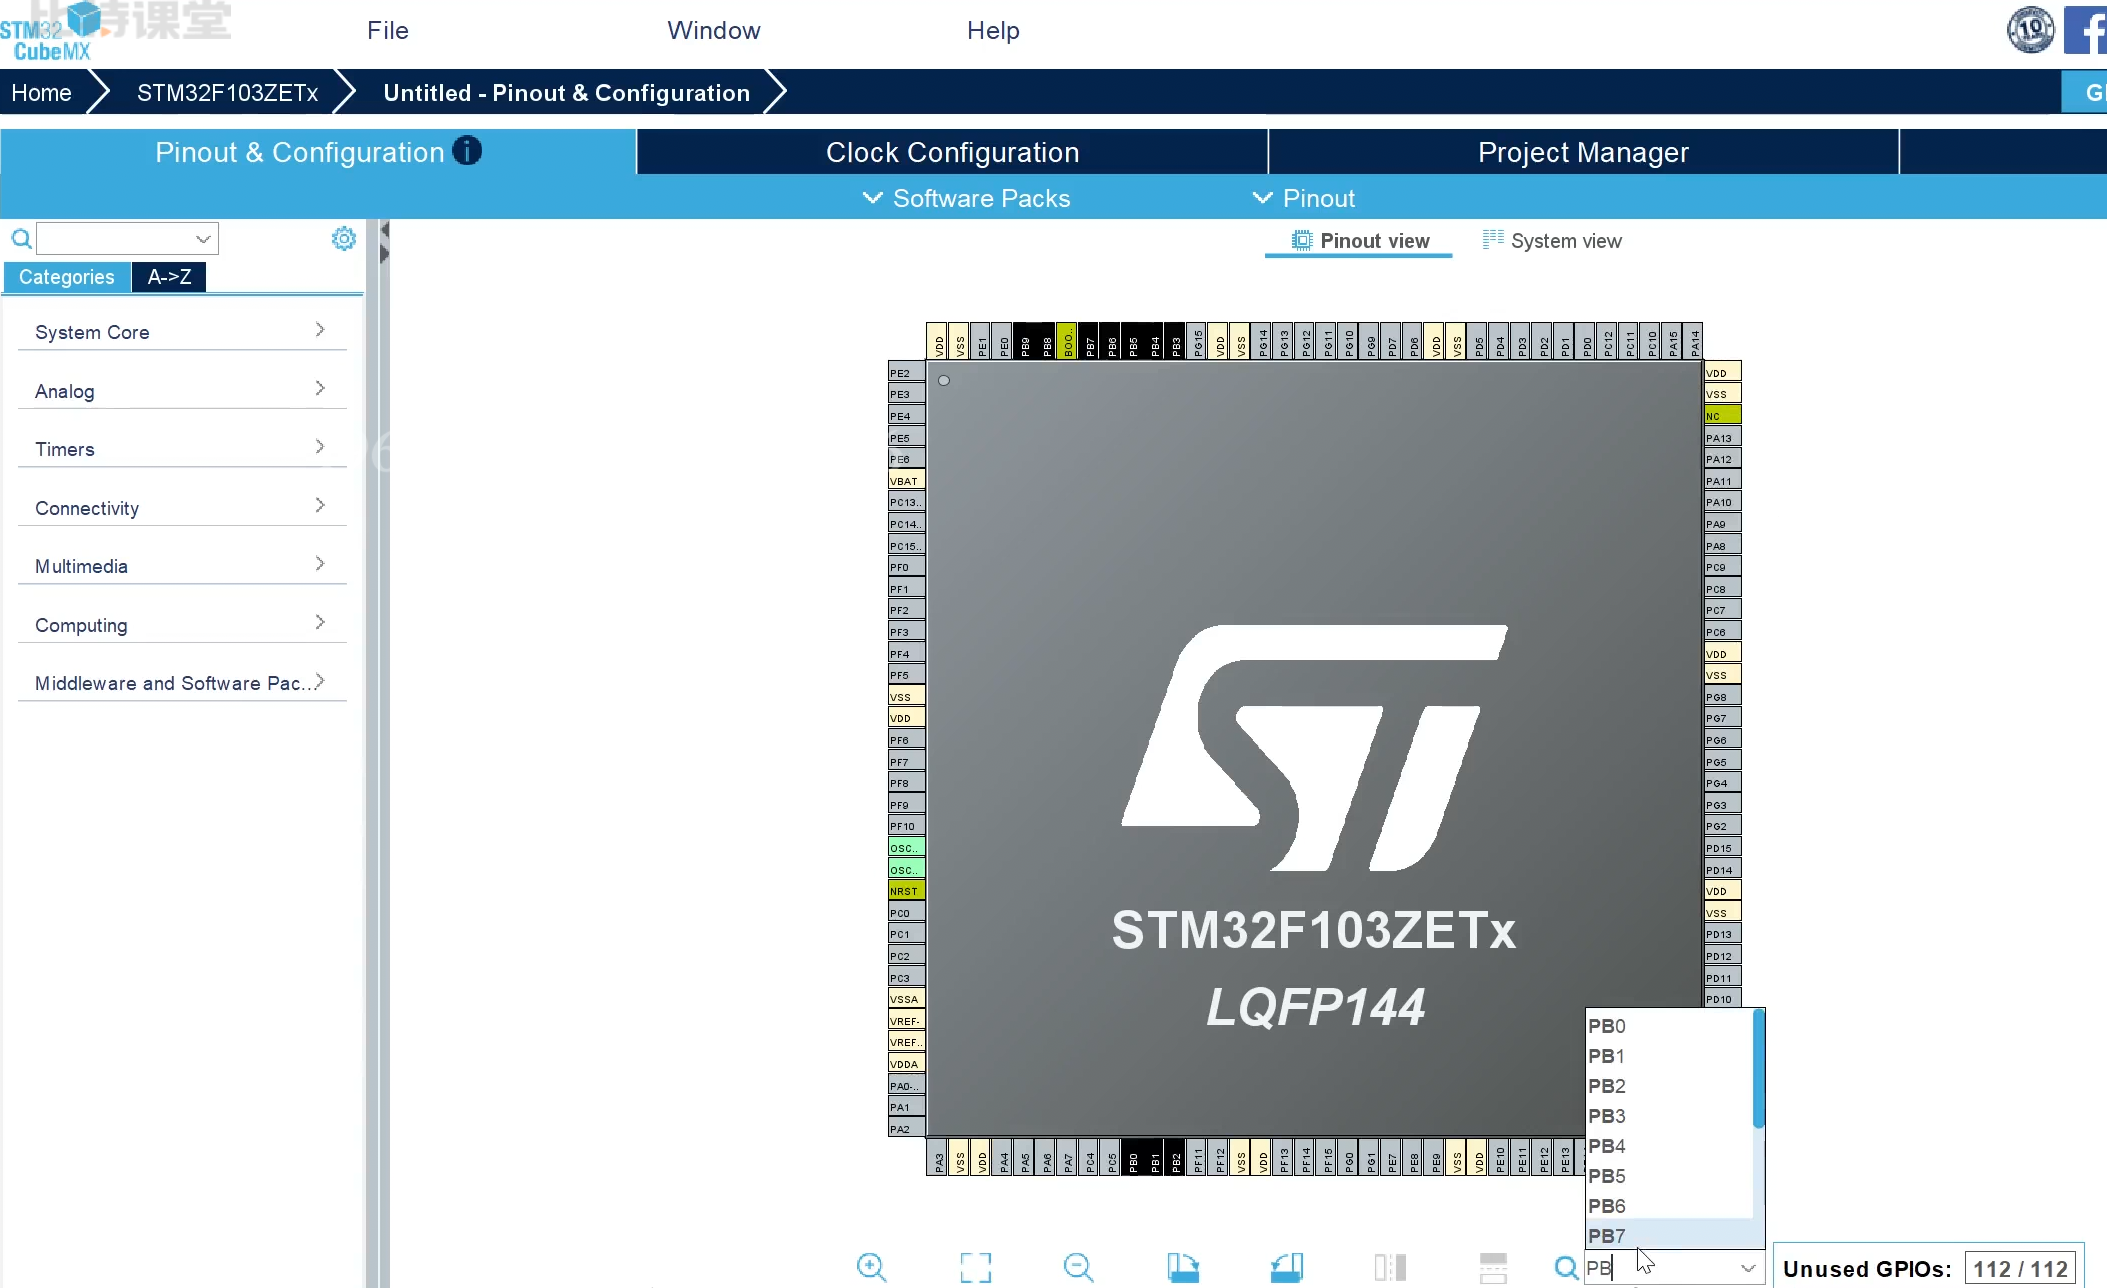This screenshot has height=1288, width=2107.
Task: Select the Categories tab
Action: coord(67,277)
